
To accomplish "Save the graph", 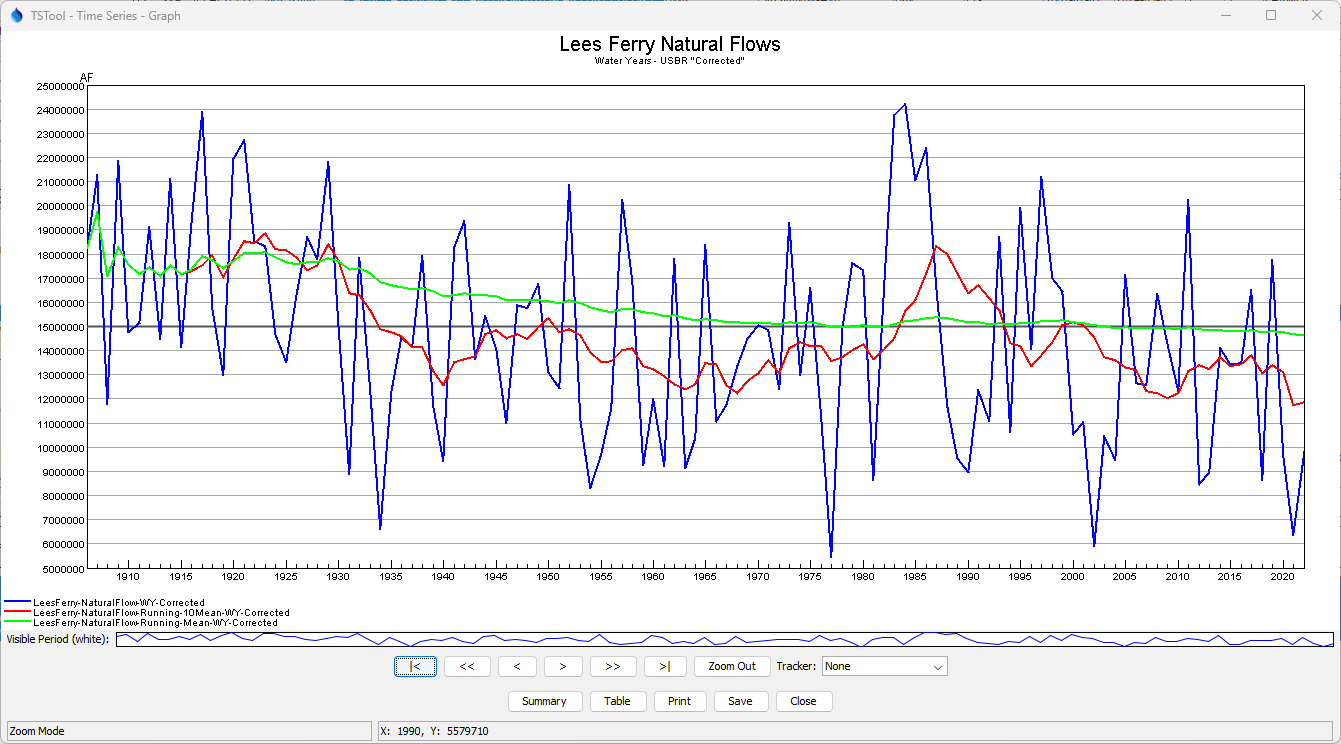I will click(x=740, y=701).
